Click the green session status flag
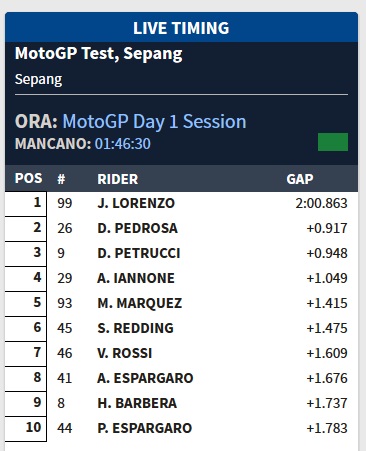 pos(333,142)
